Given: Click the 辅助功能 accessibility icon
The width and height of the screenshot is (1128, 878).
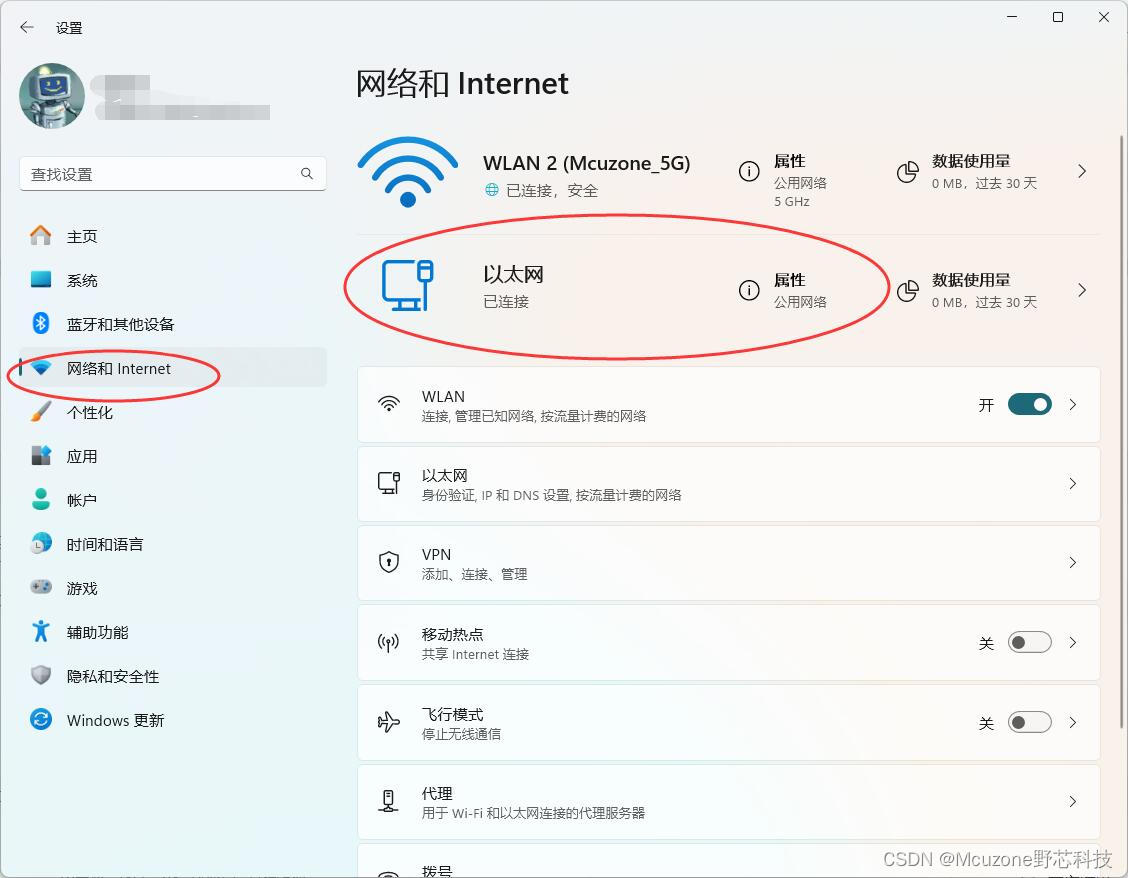Looking at the screenshot, I should coord(41,631).
